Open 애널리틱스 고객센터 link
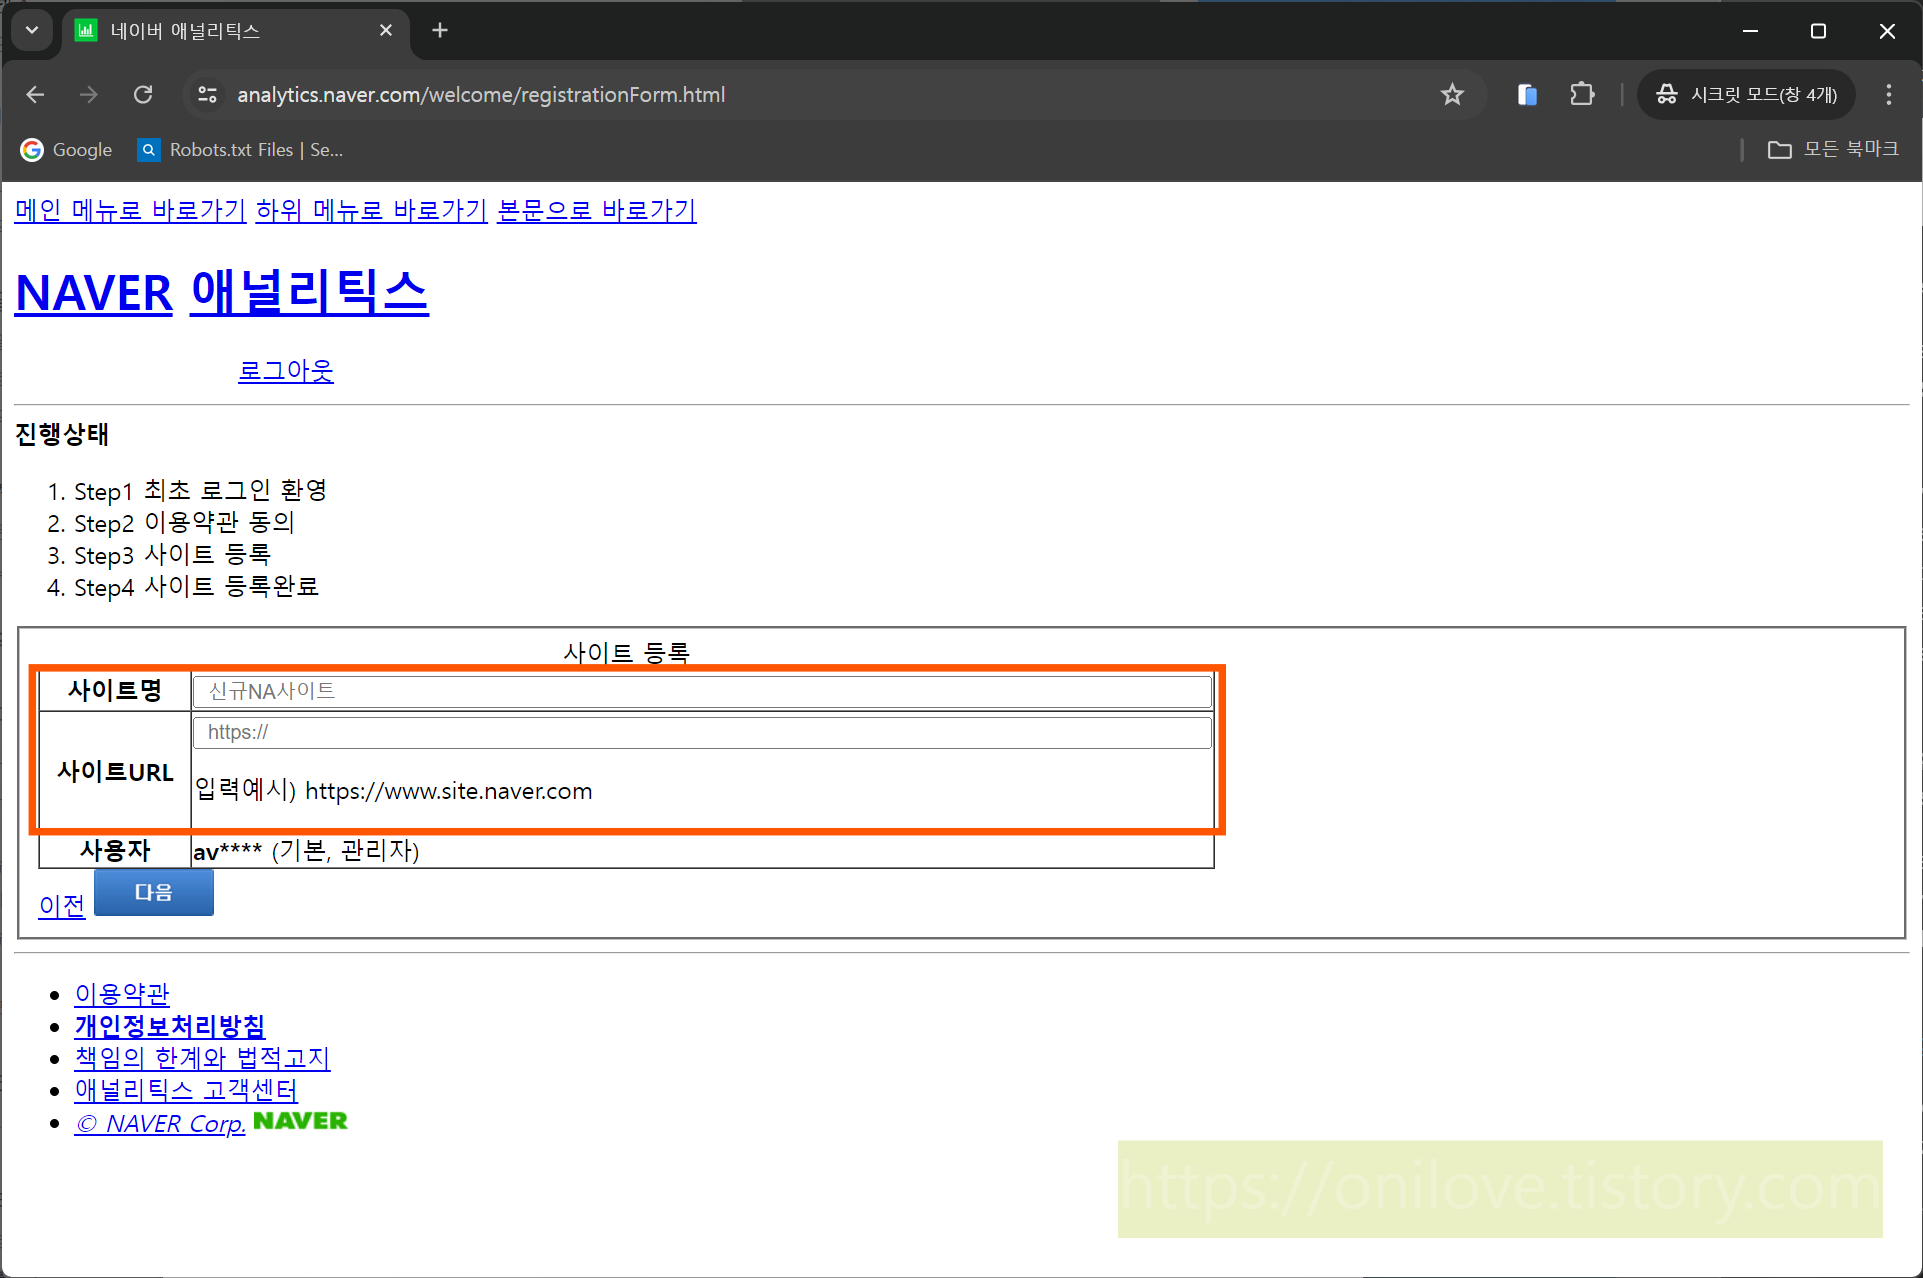Image resolution: width=1923 pixels, height=1278 pixels. [186, 1090]
